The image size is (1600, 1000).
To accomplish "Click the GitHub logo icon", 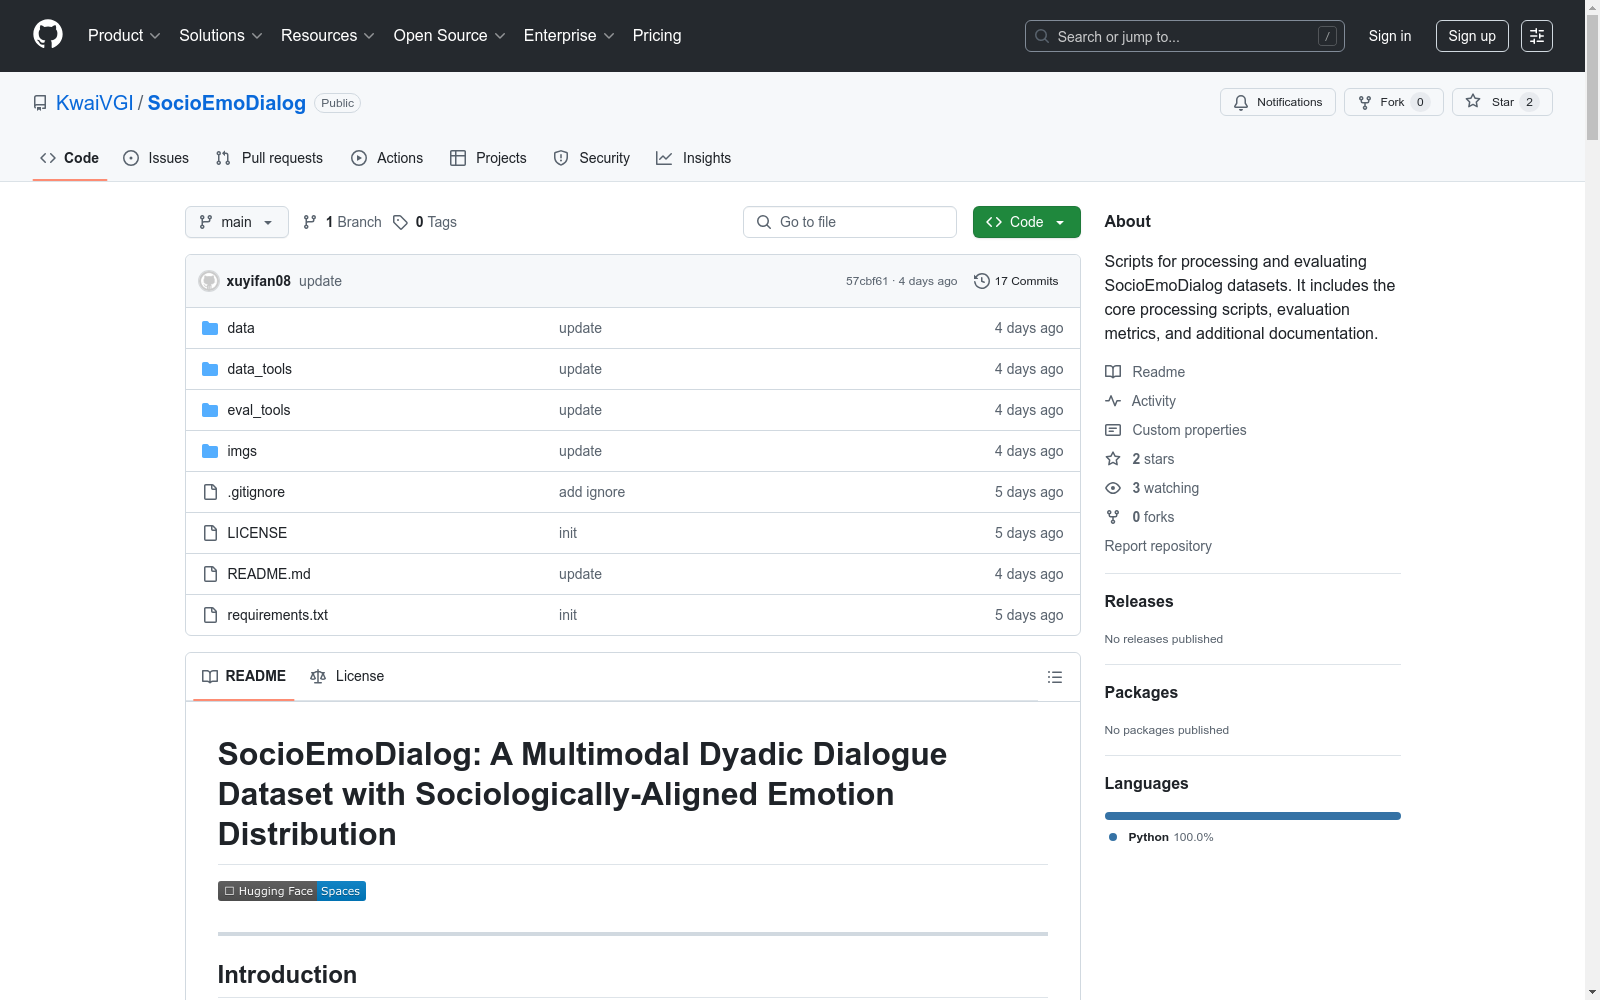I will click(48, 35).
